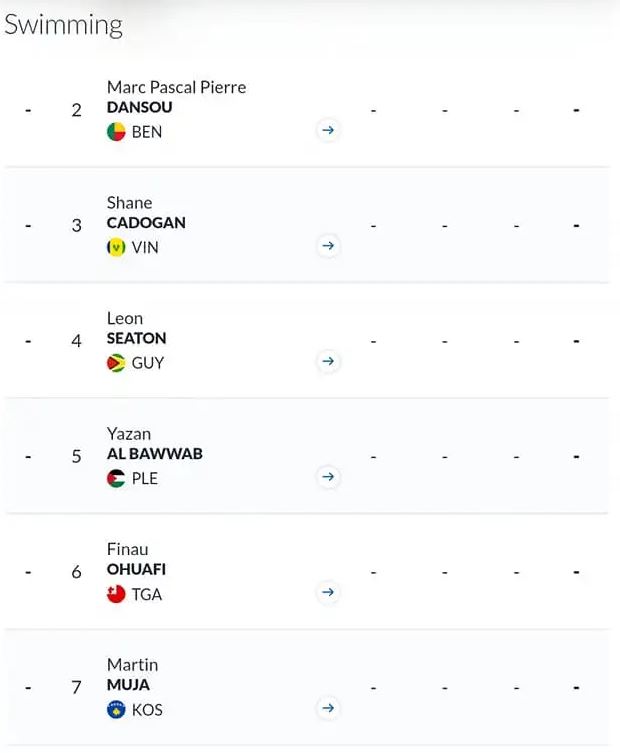Open arrow icon for Marc Dansou
Image resolution: width=620 pixels, height=753 pixels.
[x=328, y=130]
